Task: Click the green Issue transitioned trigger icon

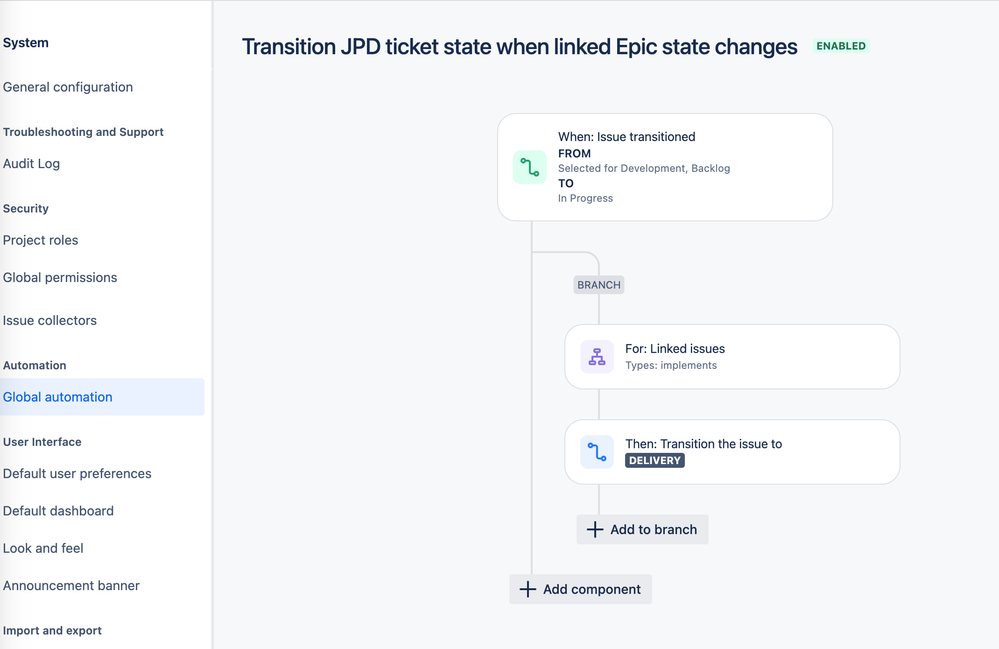Action: (x=529, y=167)
